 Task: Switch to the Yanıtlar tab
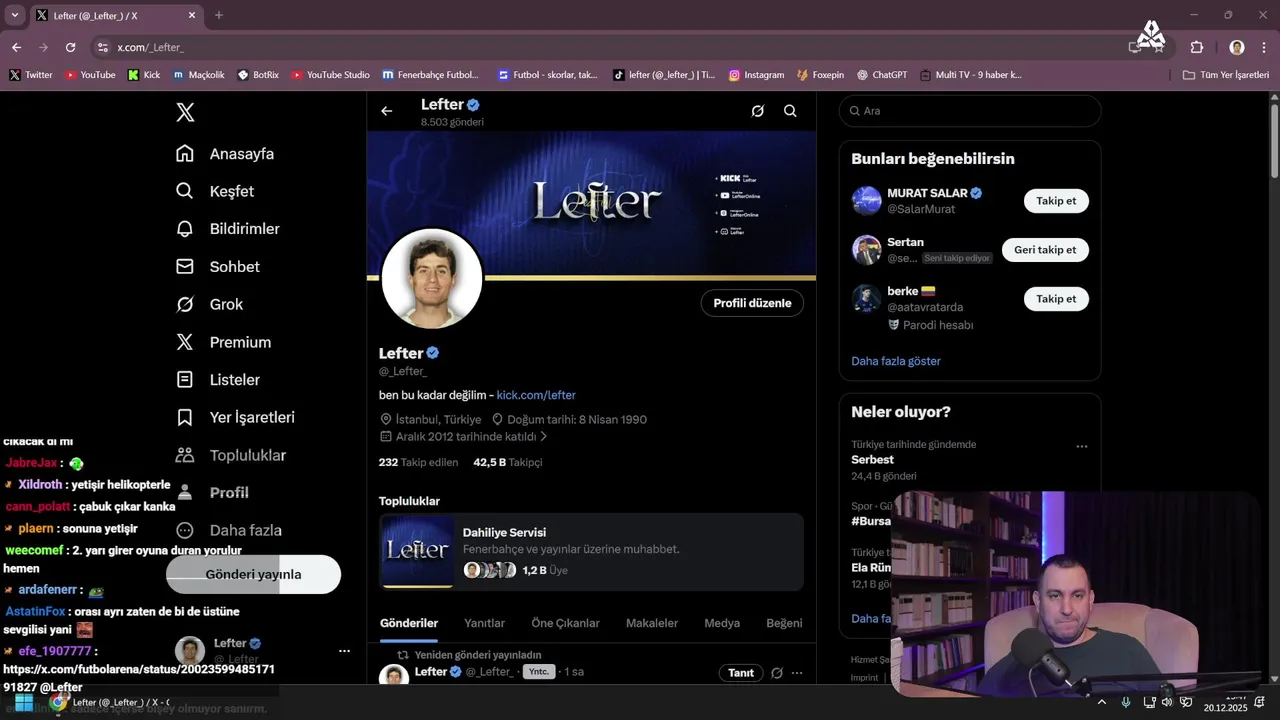click(x=484, y=623)
